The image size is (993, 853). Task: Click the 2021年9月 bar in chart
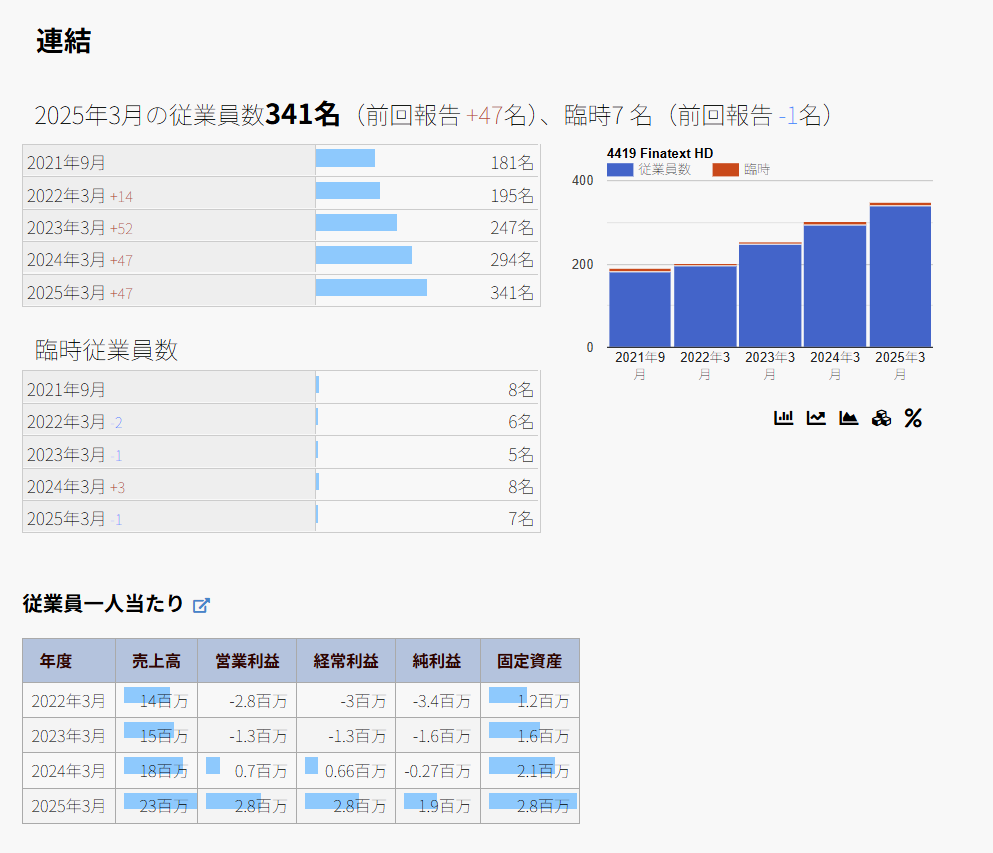coord(640,308)
